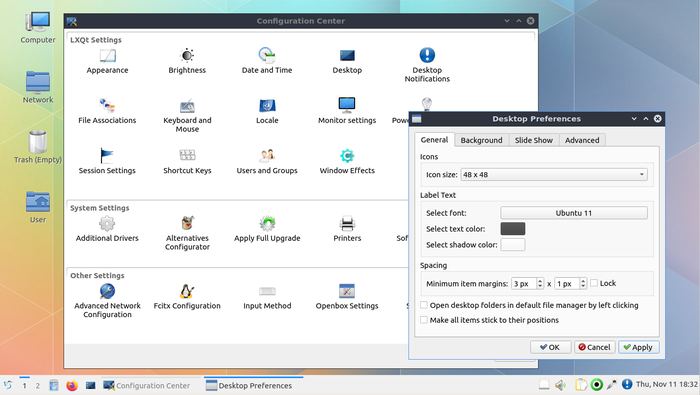Image resolution: width=700 pixels, height=395 pixels.
Task: Open the Brightness settings icon
Action: coord(187,55)
